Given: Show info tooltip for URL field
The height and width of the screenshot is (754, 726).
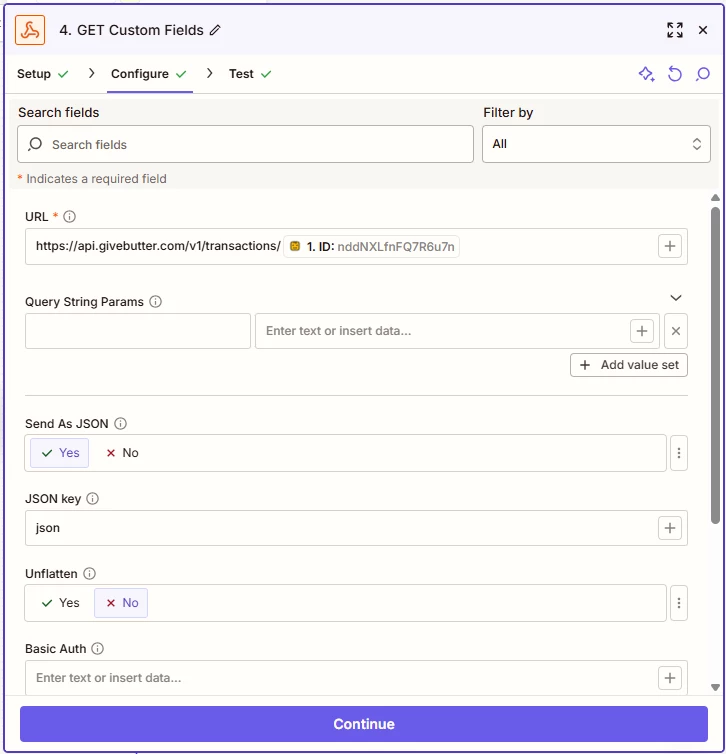Looking at the screenshot, I should (69, 217).
